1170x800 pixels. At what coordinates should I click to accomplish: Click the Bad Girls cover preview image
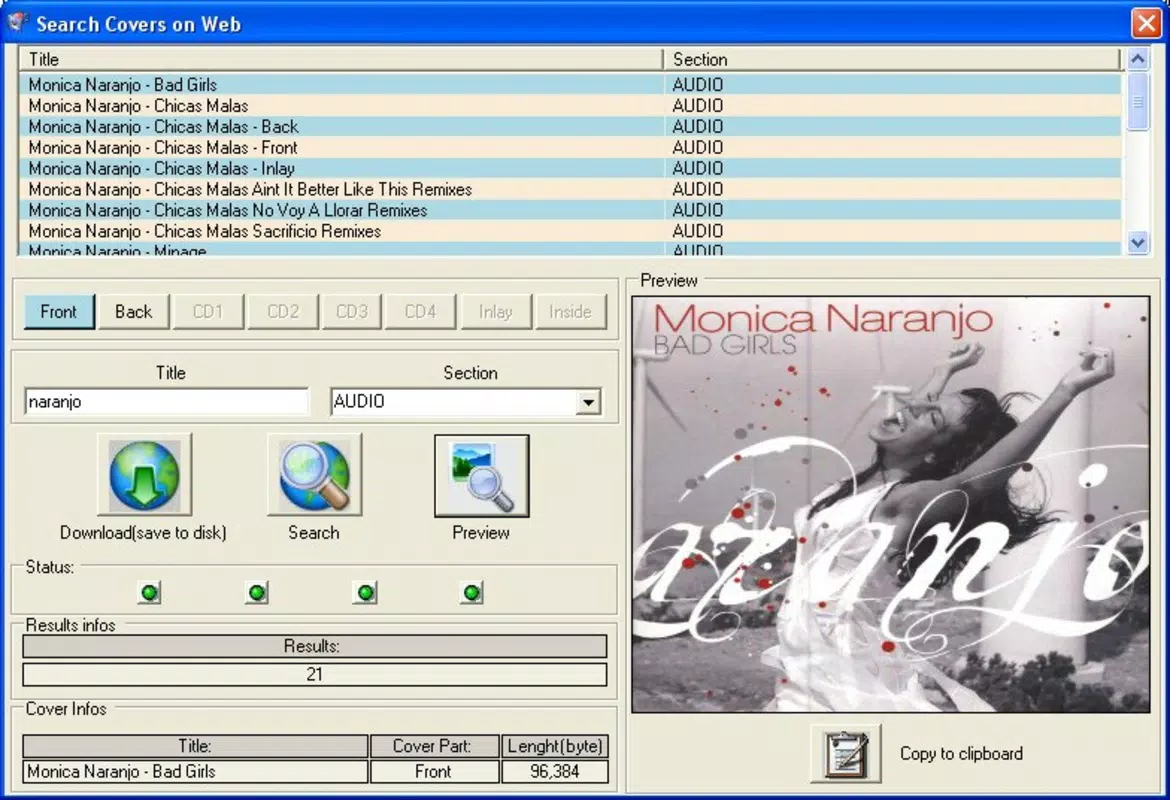point(891,504)
